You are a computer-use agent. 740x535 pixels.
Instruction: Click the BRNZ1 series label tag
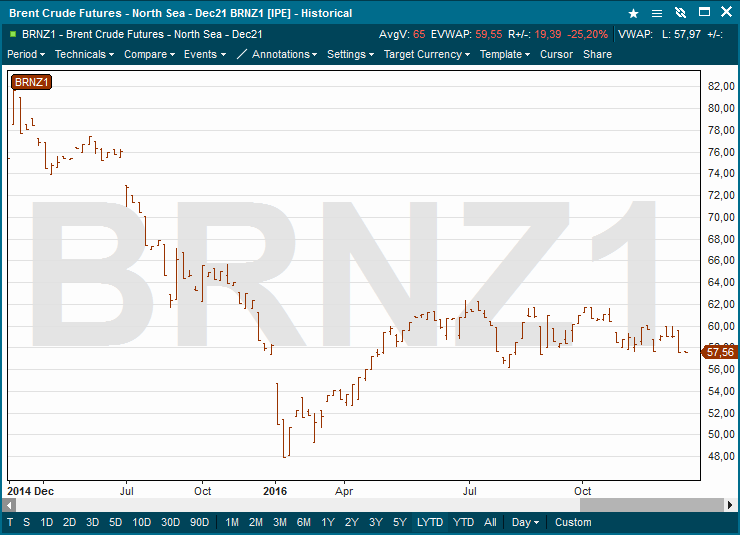tap(31, 82)
